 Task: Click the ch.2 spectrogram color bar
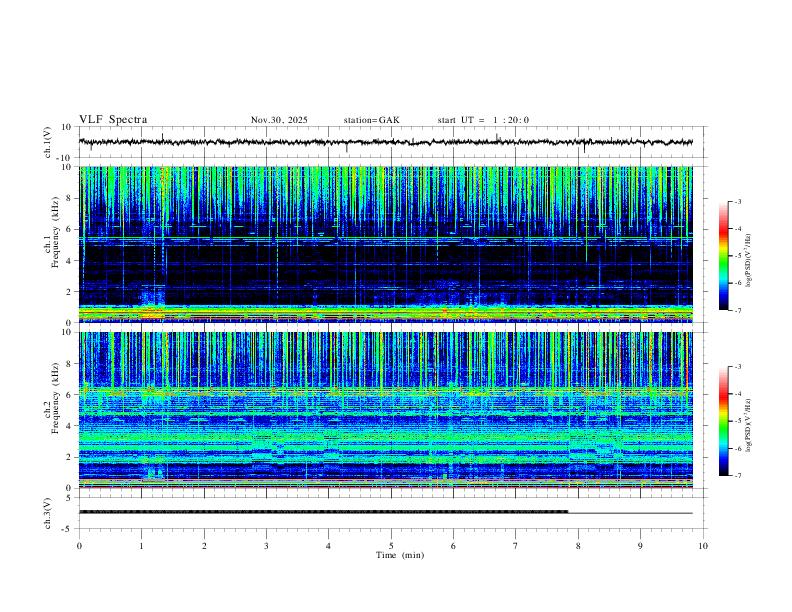[x=723, y=421]
